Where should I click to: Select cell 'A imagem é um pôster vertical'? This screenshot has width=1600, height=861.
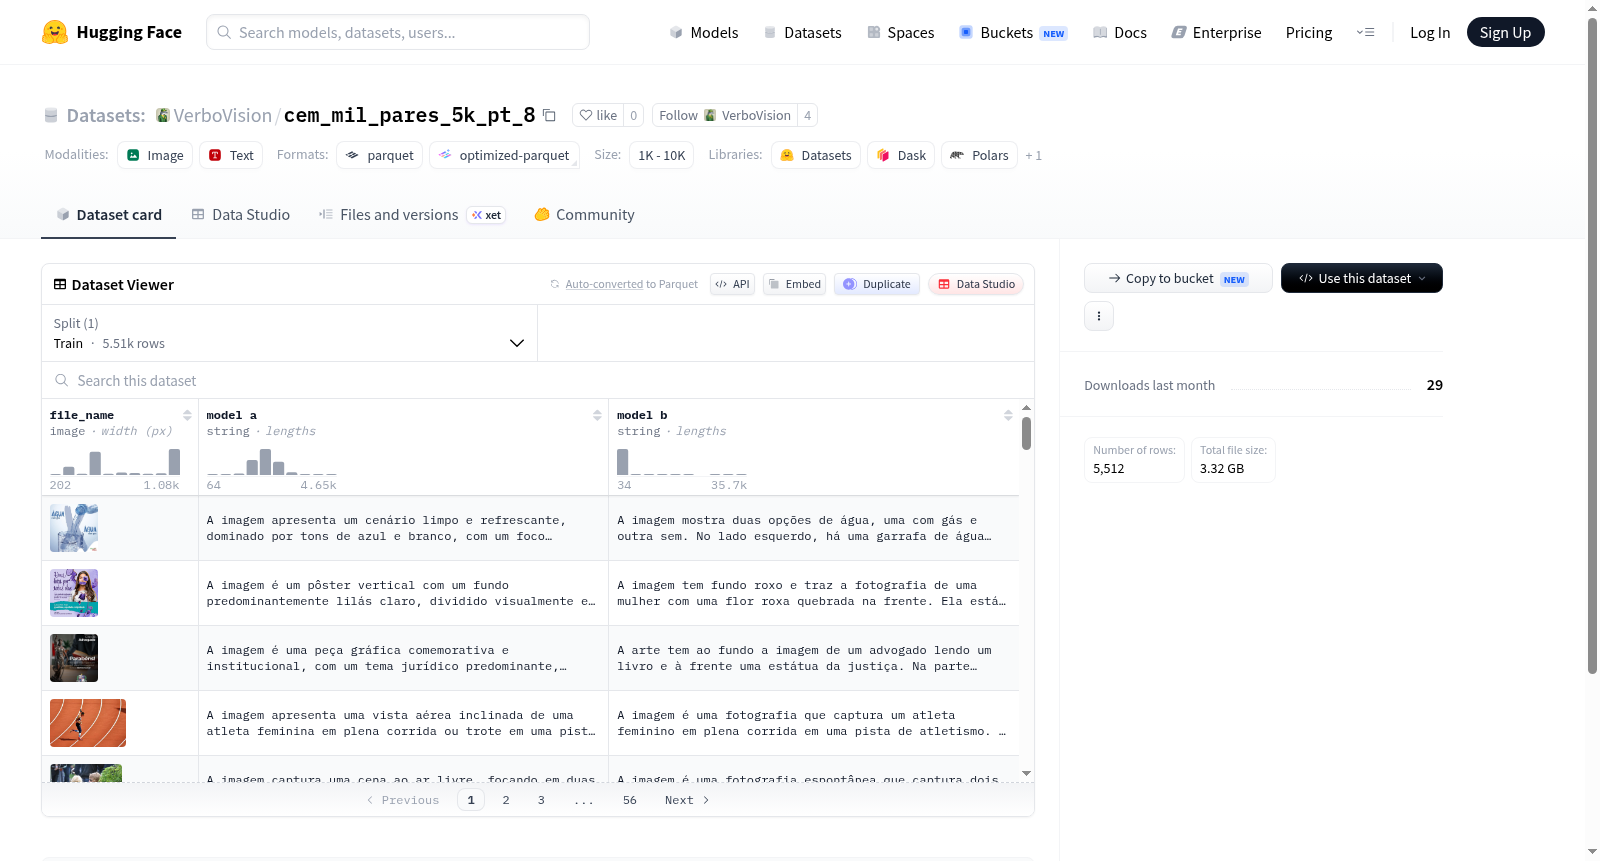(403, 593)
